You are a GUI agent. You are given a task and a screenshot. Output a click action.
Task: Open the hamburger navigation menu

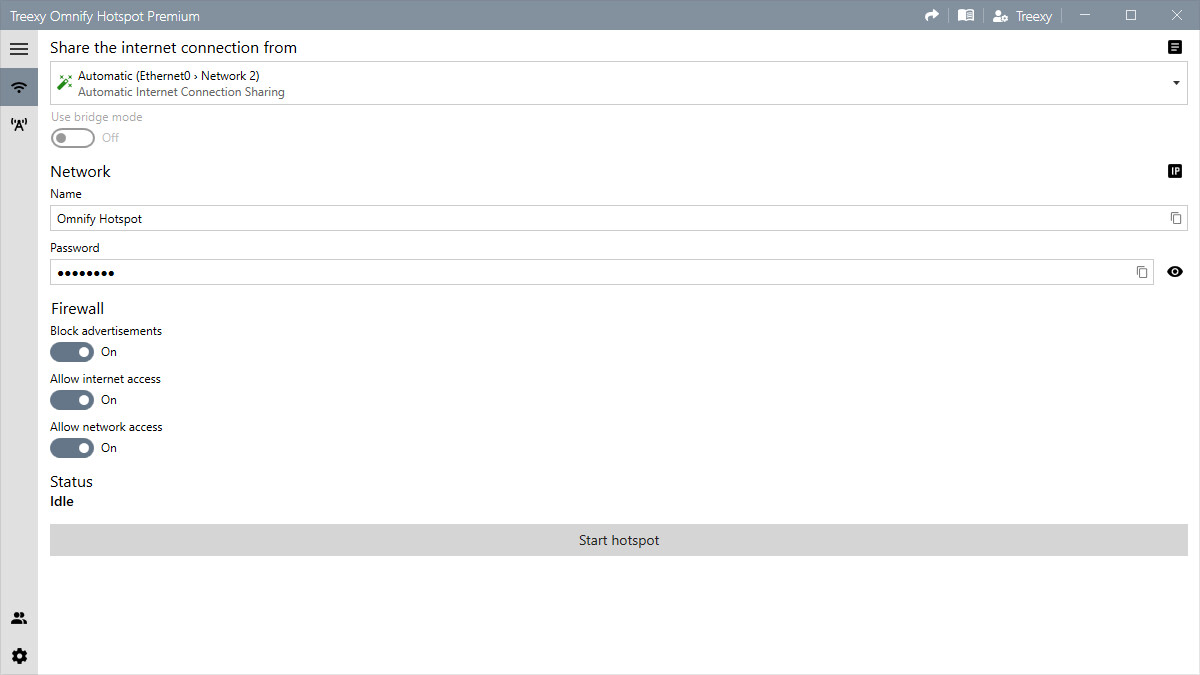(x=19, y=48)
